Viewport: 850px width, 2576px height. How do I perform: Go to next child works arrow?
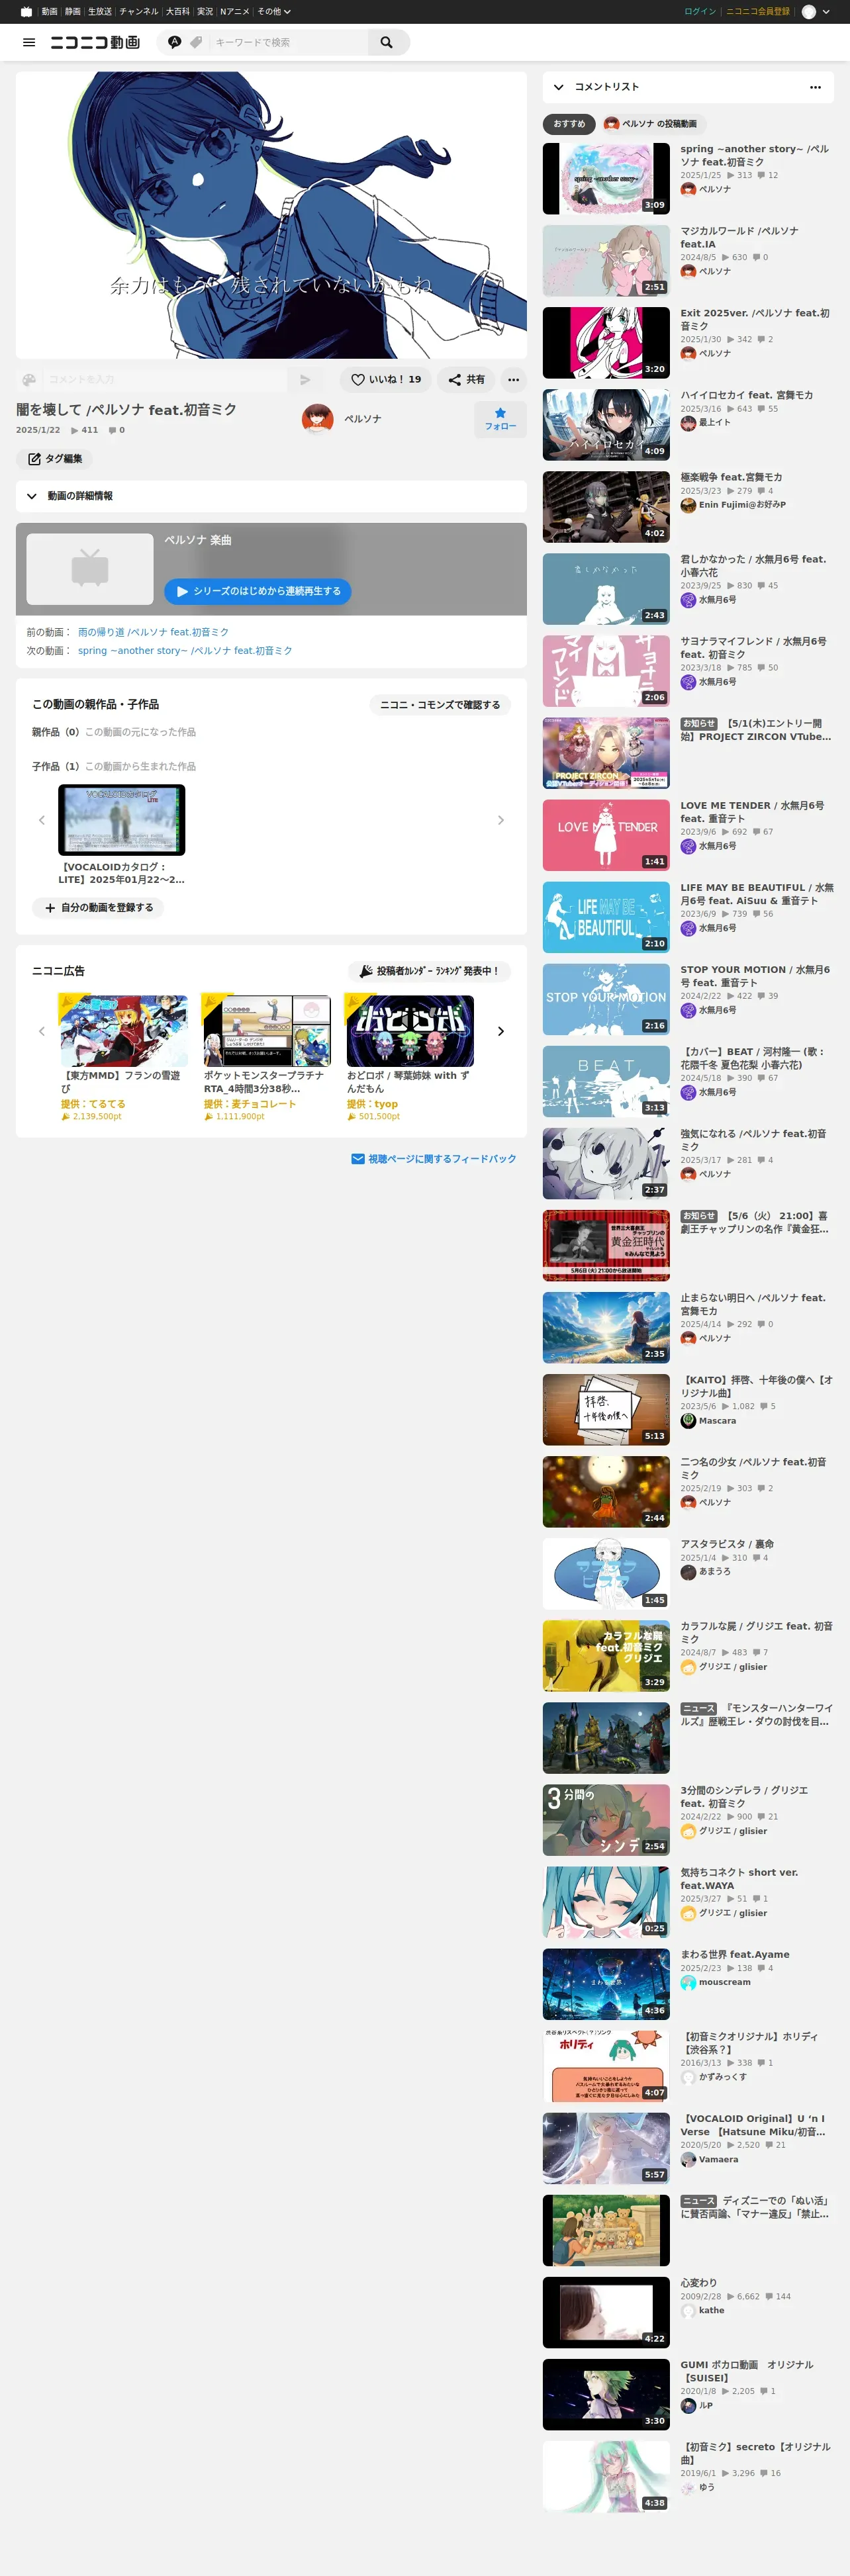[x=501, y=820]
